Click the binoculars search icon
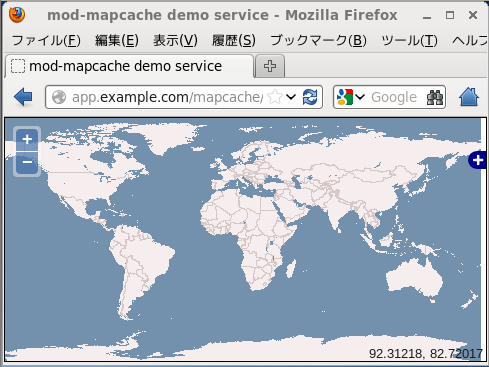Image resolution: width=489 pixels, height=367 pixels. [435, 97]
